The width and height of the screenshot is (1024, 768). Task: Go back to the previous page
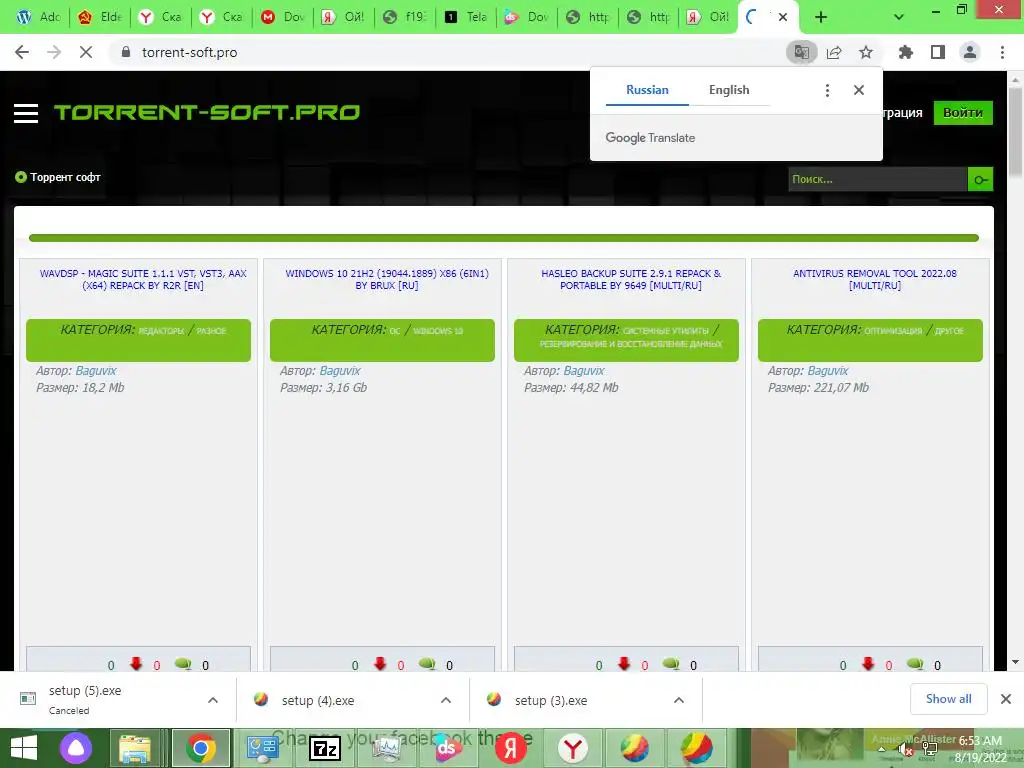click(22, 52)
